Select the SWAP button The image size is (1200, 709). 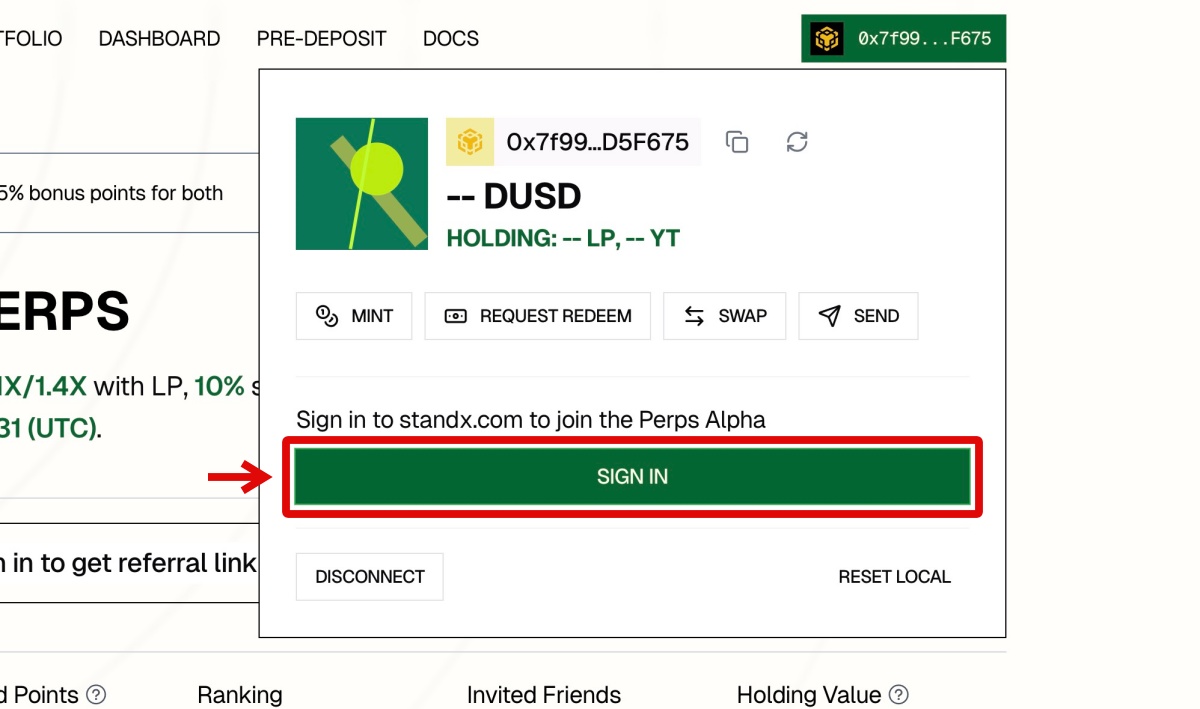(x=725, y=316)
